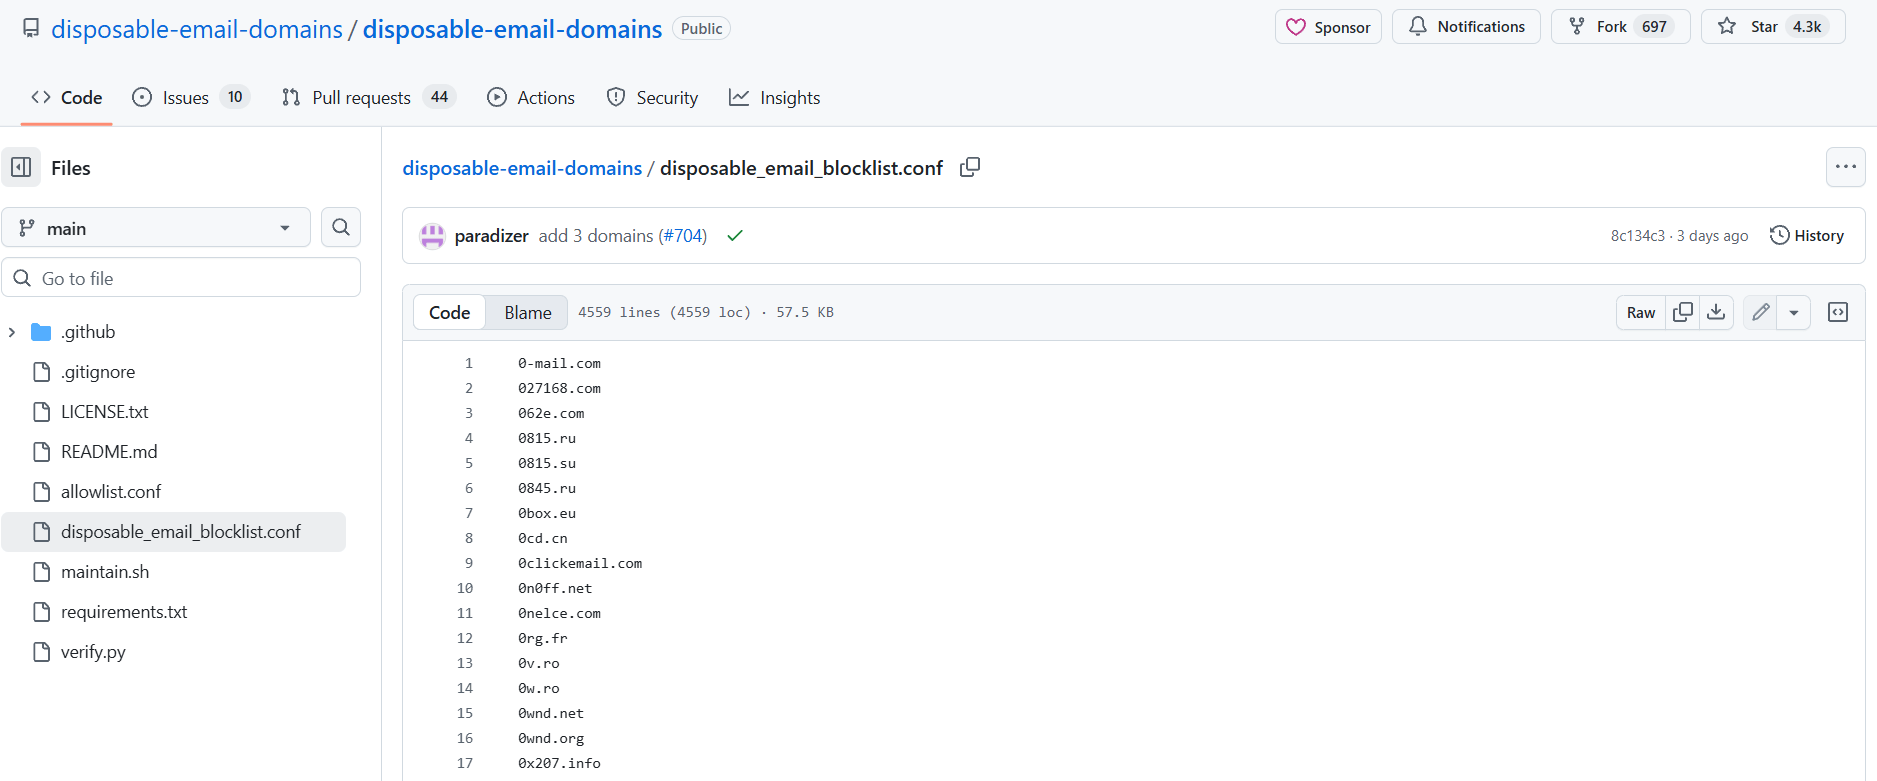The width and height of the screenshot is (1877, 781).
Task: Open the History link
Action: point(1807,236)
